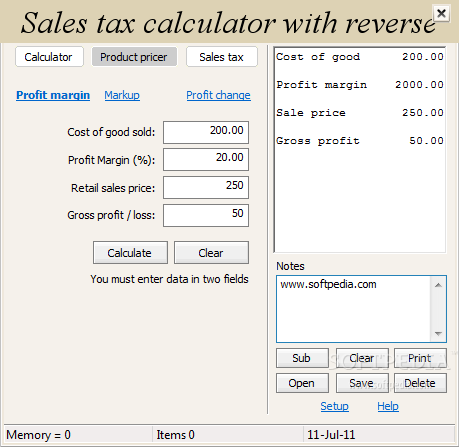Screen dimensions: 459x447
Task: Click the 'You must enter data in two fields' message
Action: click(x=169, y=279)
